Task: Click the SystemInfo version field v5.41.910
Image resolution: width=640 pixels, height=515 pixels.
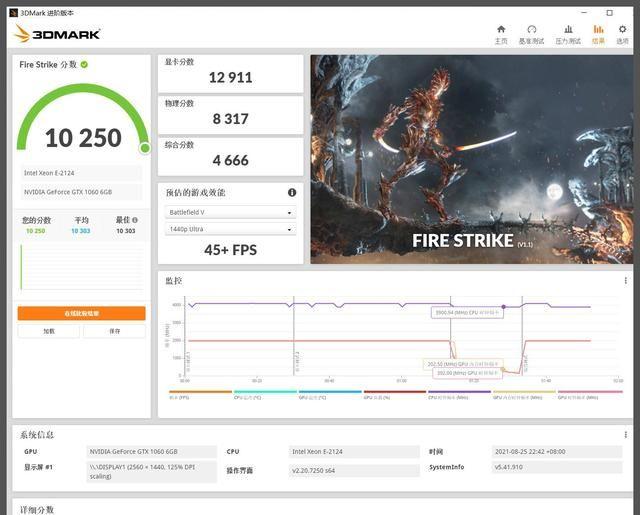Action: 557,467
